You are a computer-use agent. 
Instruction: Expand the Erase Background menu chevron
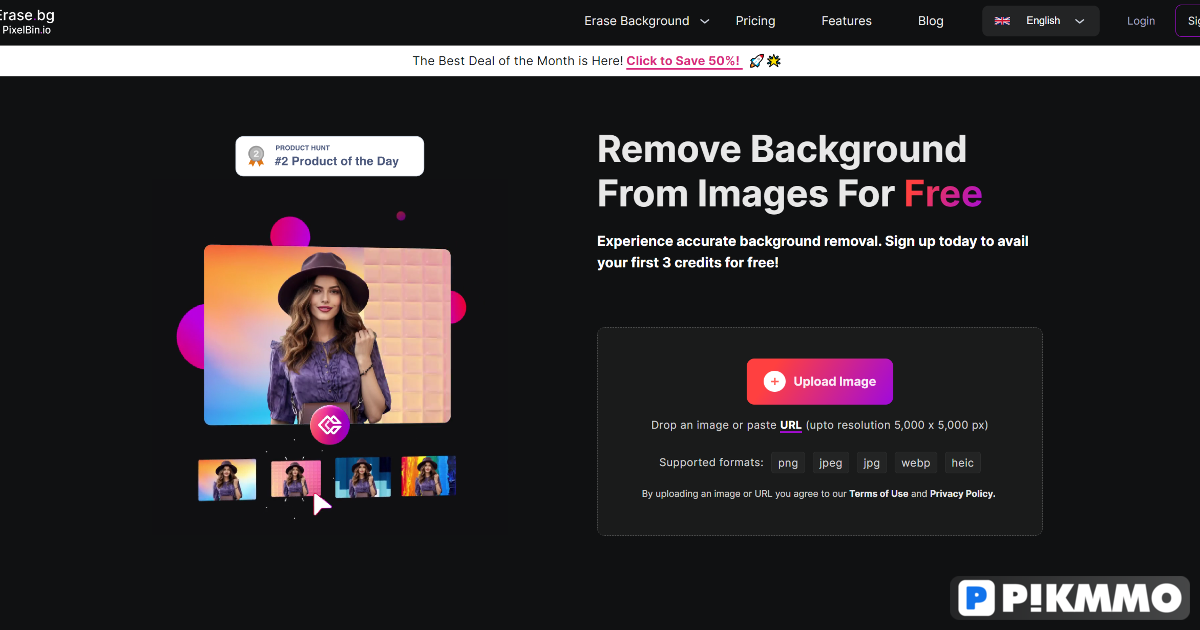coord(705,21)
